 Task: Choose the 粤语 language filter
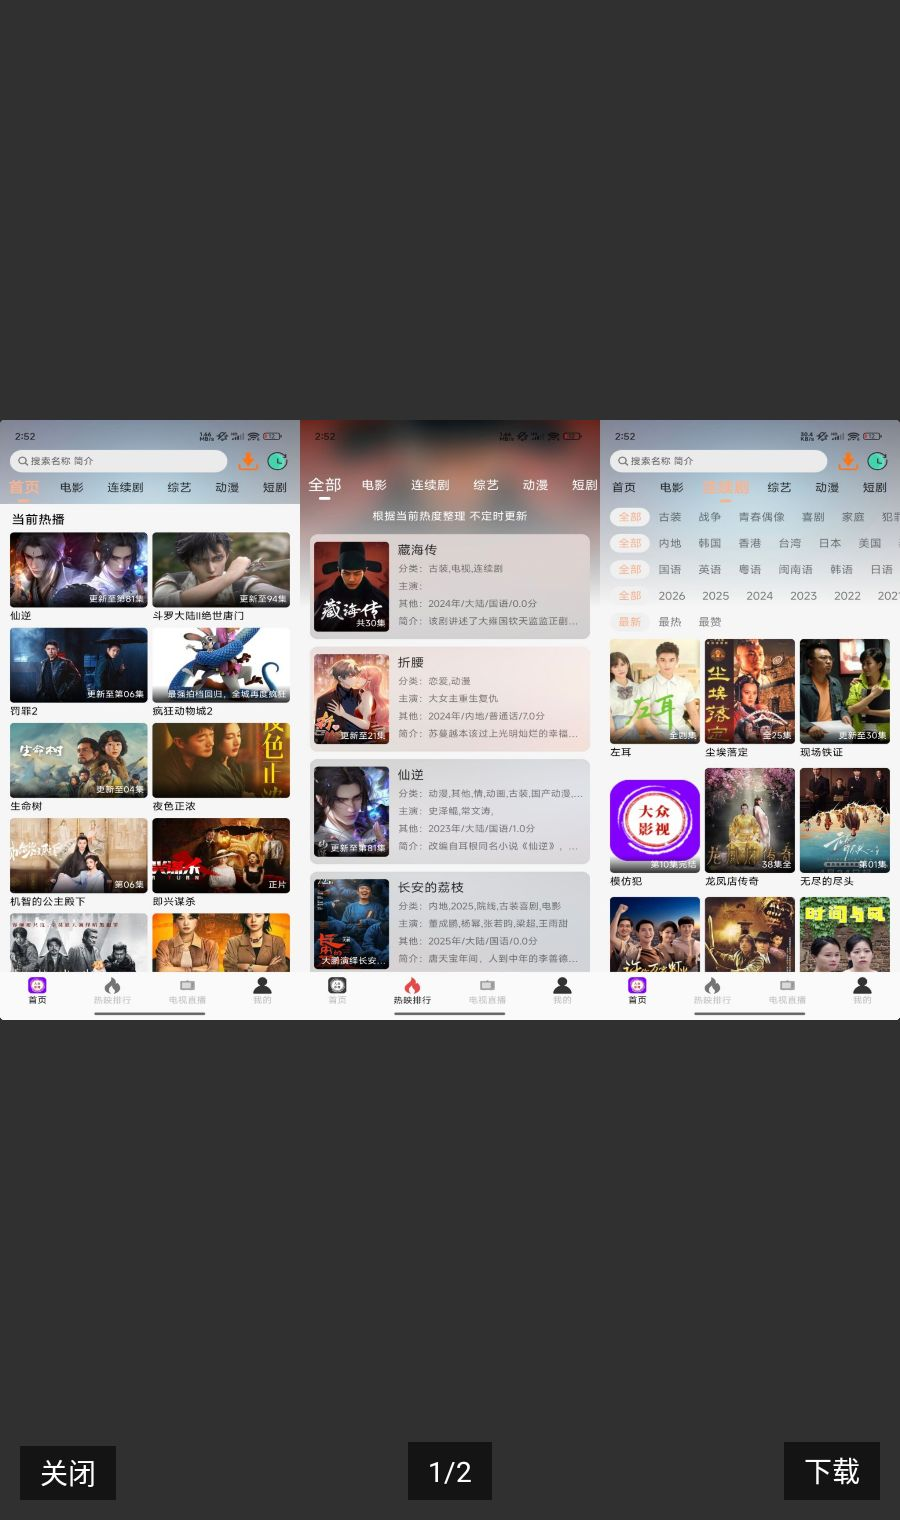[750, 569]
